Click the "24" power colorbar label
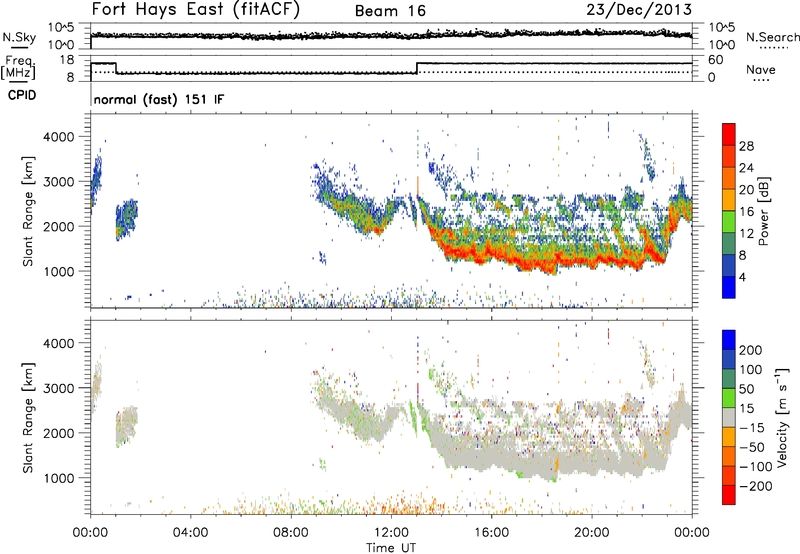Image resolution: width=800 pixels, height=554 pixels. tap(746, 168)
